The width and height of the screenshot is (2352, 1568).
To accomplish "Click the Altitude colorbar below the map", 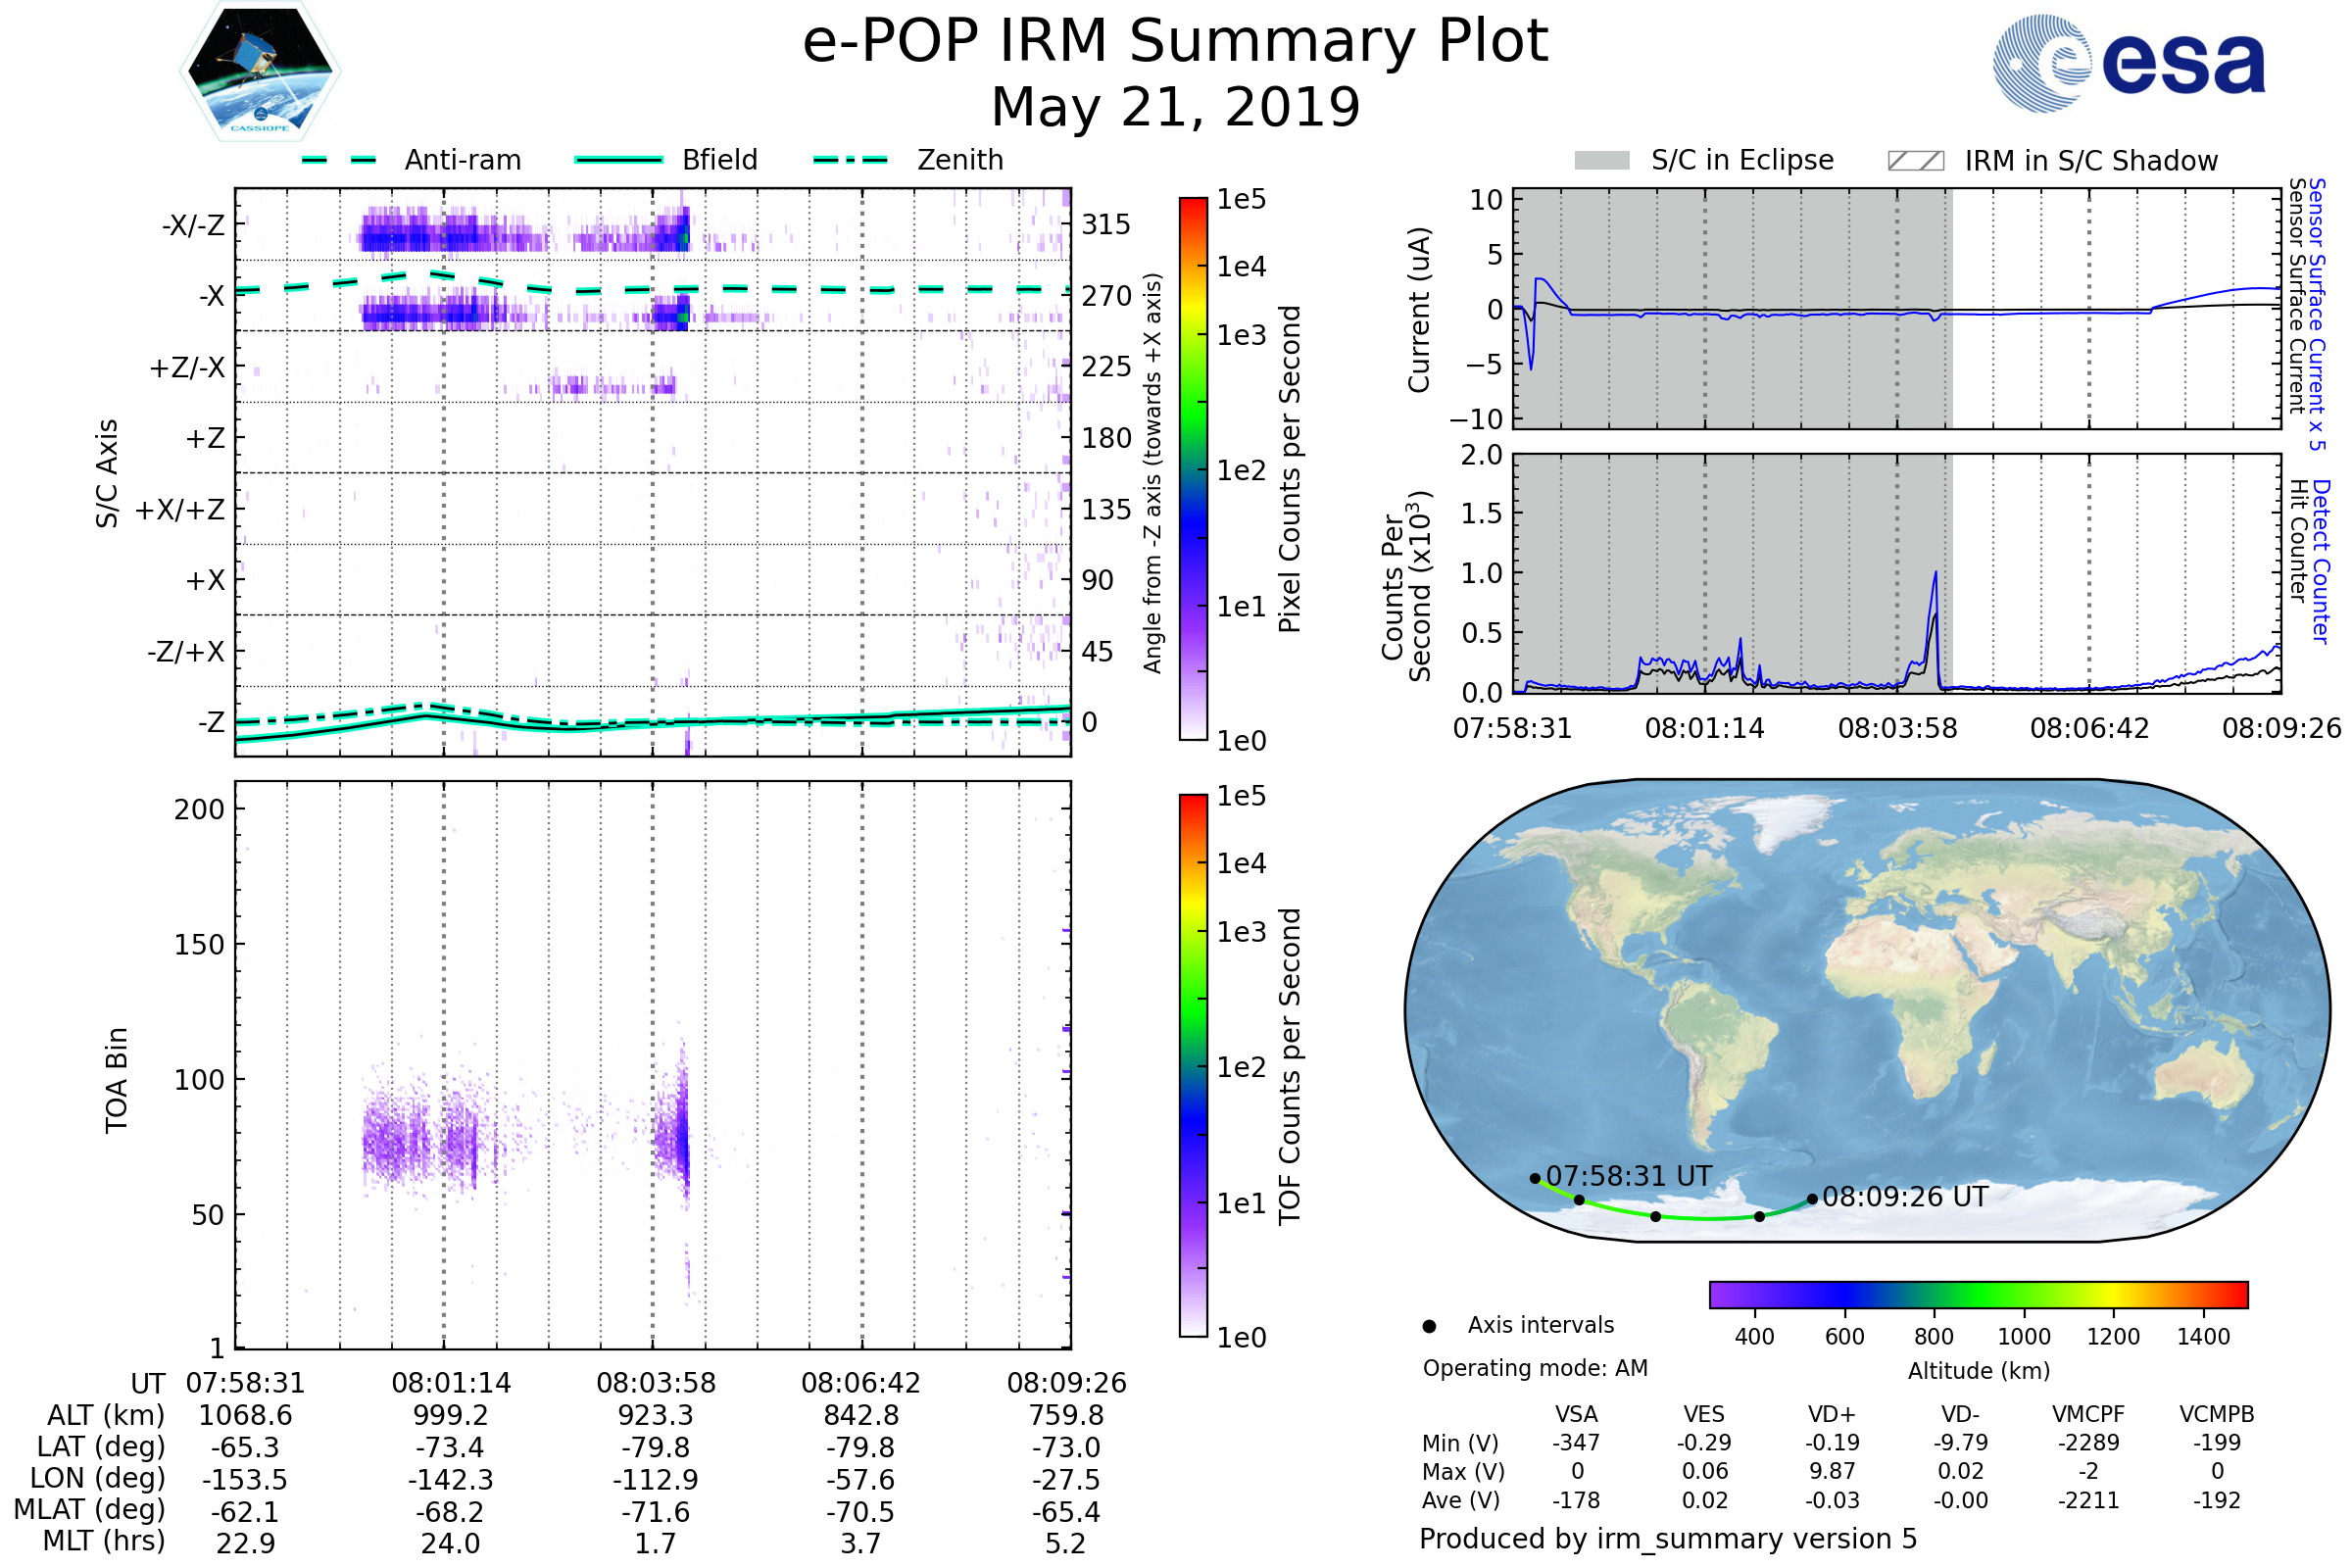I will tap(1978, 1294).
